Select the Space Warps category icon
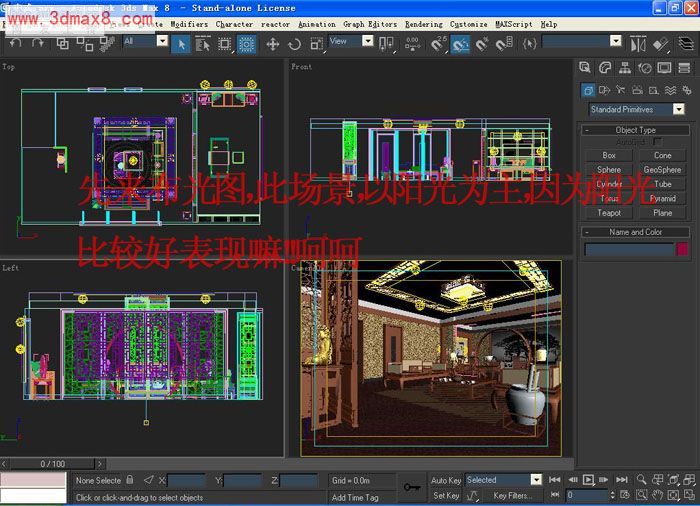Image resolution: width=700 pixels, height=506 pixels. pyautogui.click(x=670, y=90)
